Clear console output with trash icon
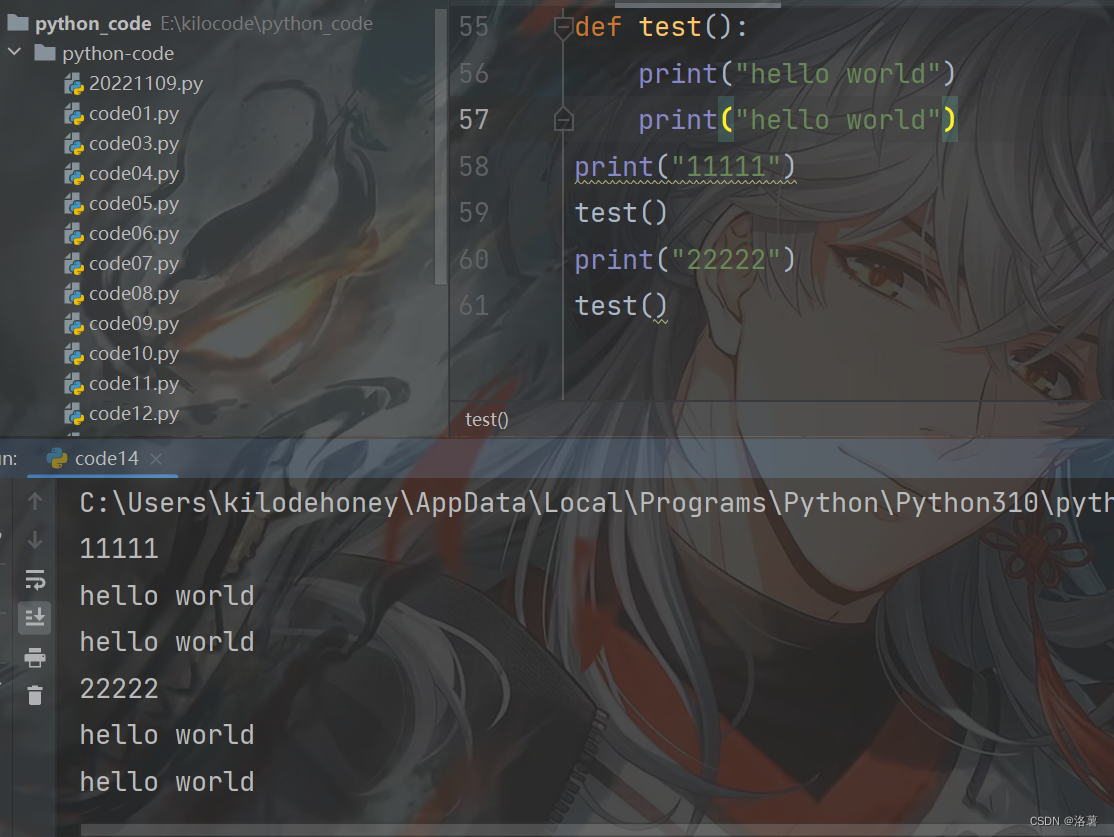The height and width of the screenshot is (837, 1114). (35, 695)
